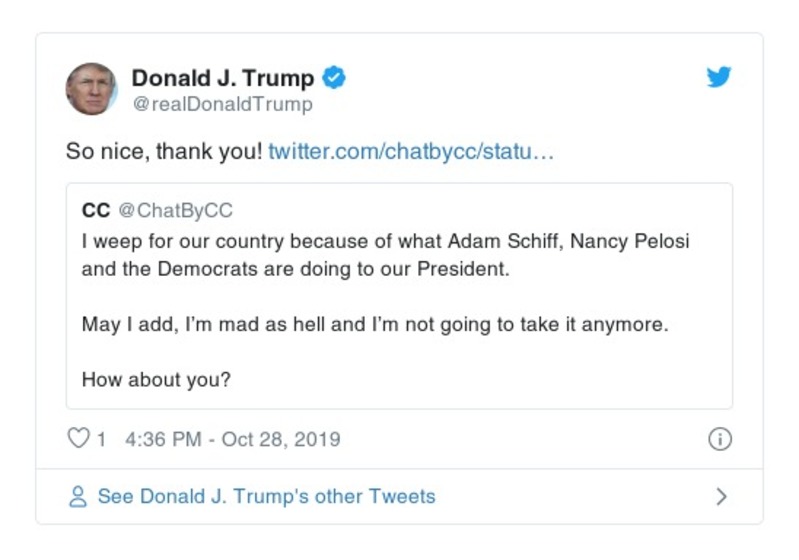Click the 'How about you?' quoted line
The width and height of the screenshot is (799, 560).
coord(155,380)
